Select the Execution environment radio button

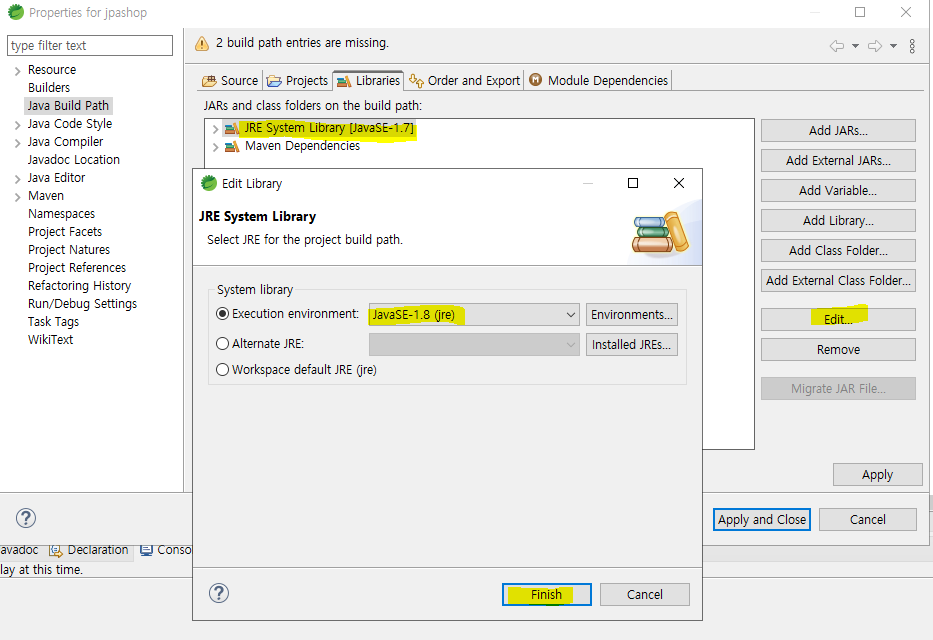223,313
